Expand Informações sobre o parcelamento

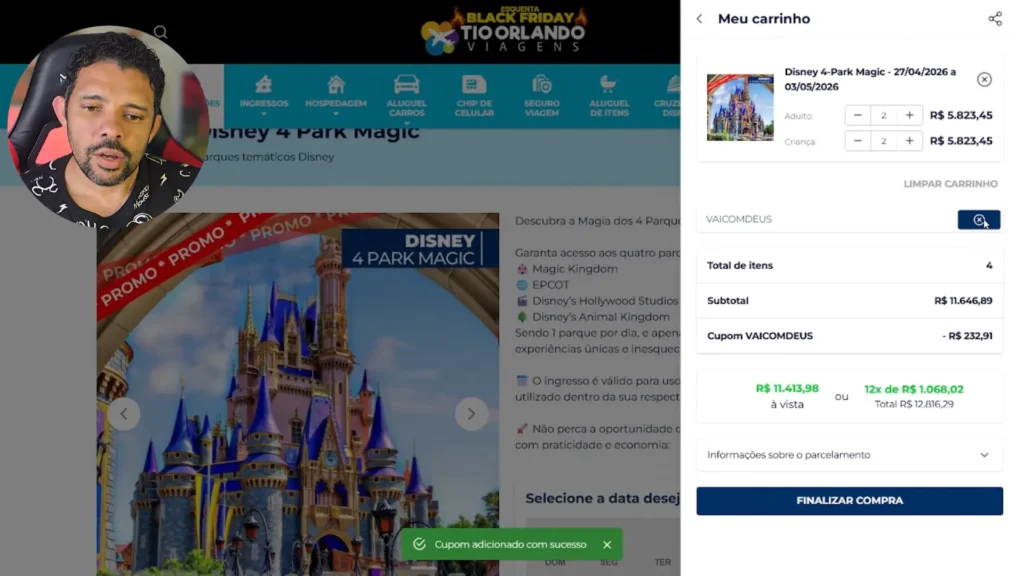click(849, 455)
